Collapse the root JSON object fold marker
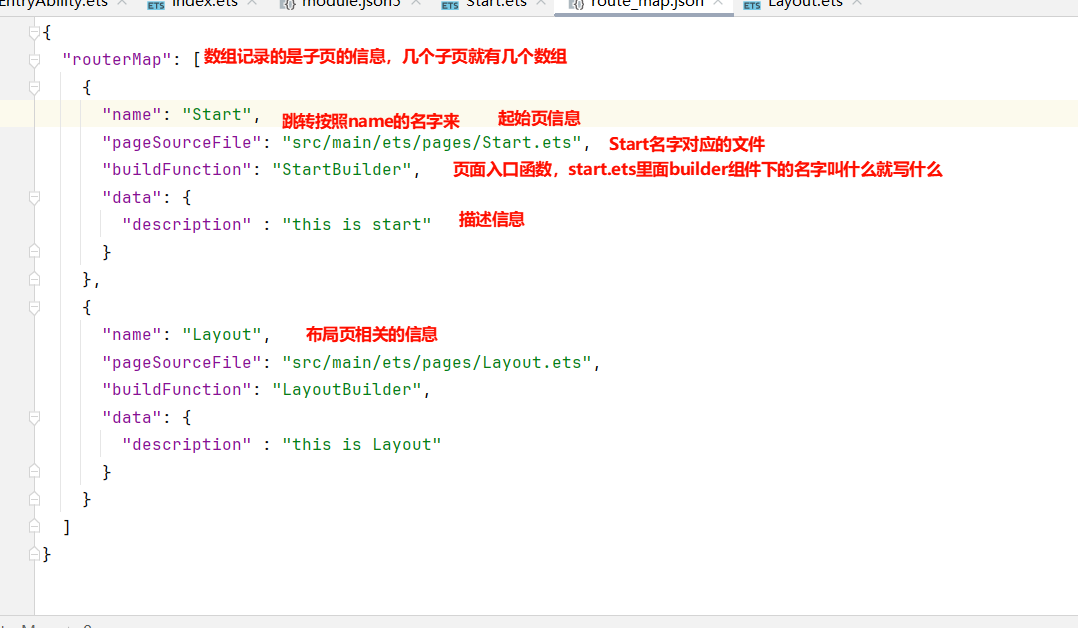The height and width of the screenshot is (628, 1078). click(x=34, y=32)
